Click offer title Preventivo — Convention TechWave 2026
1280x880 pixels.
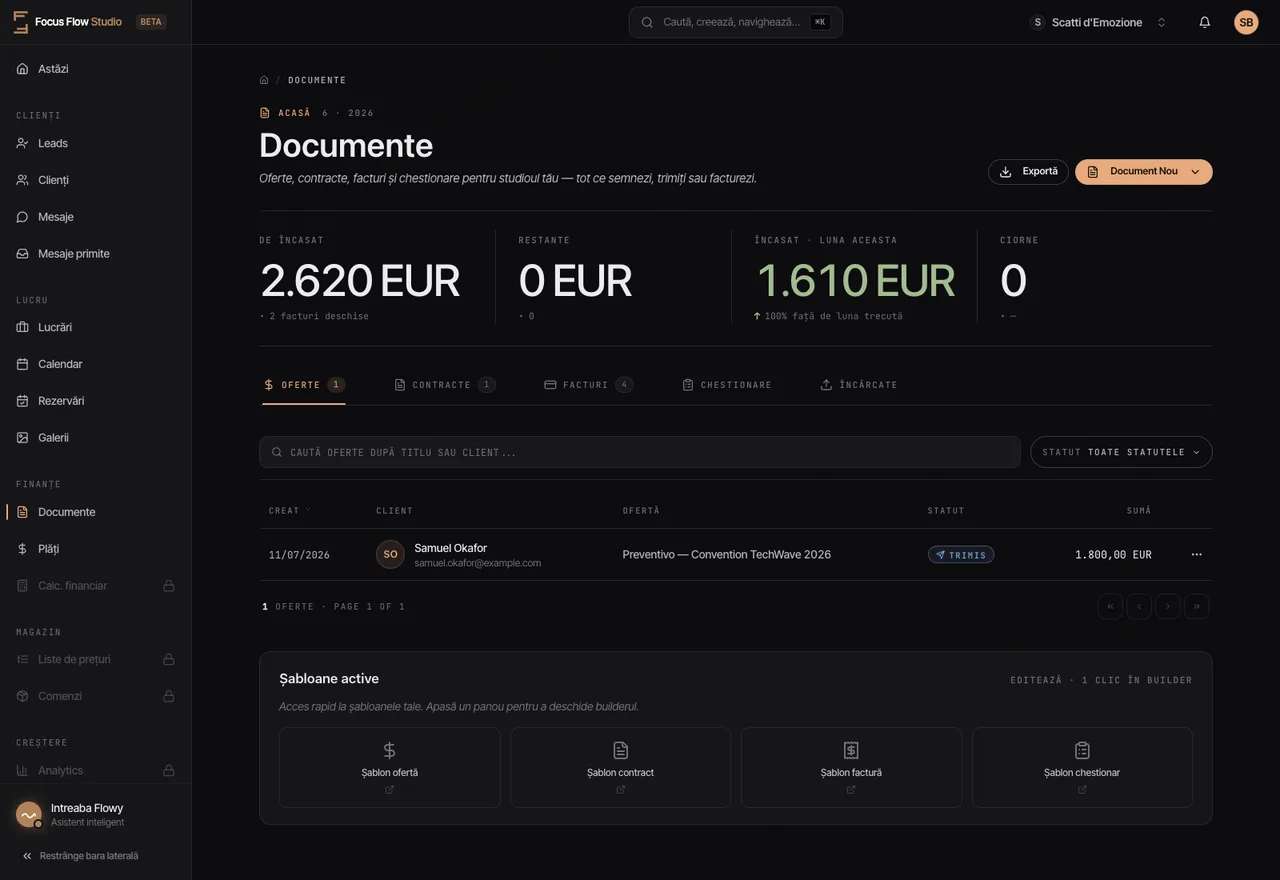[727, 555]
